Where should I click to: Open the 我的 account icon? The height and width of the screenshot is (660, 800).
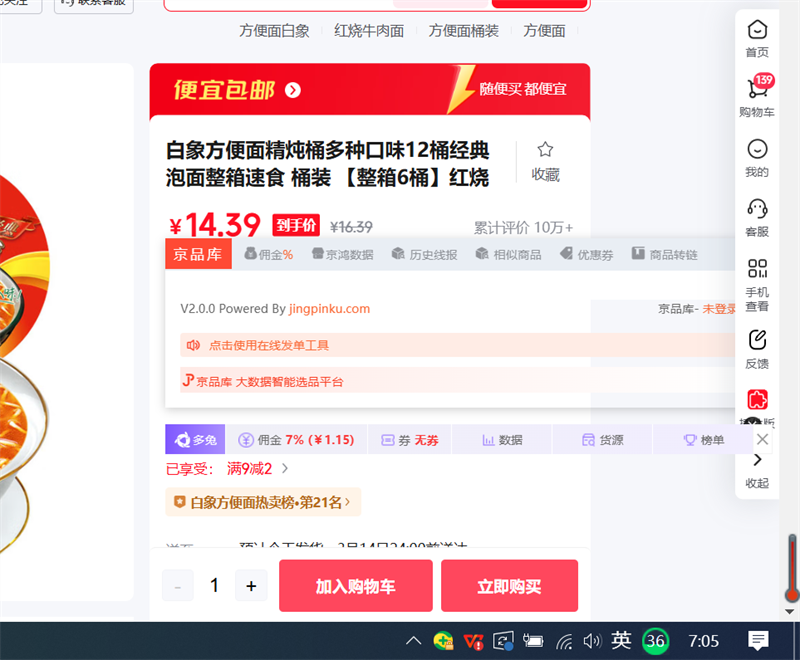[x=757, y=150]
